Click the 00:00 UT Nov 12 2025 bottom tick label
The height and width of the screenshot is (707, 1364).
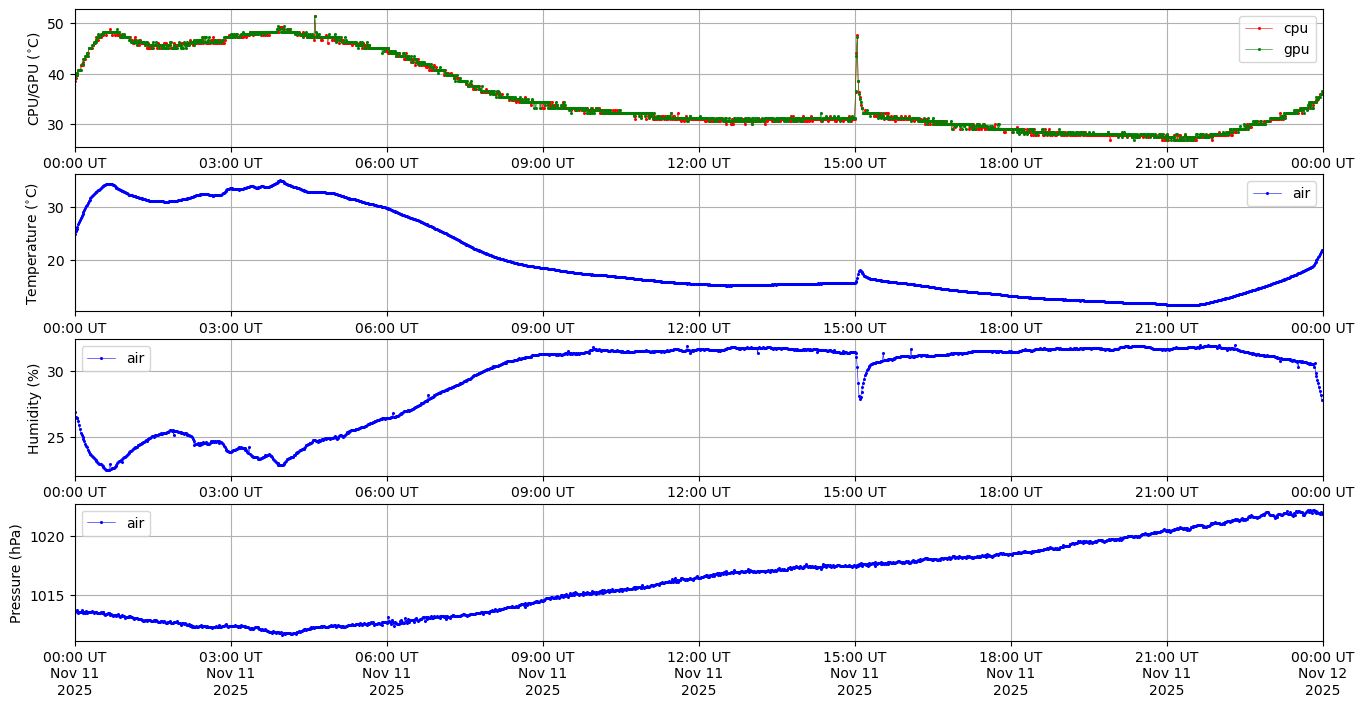(x=1322, y=673)
